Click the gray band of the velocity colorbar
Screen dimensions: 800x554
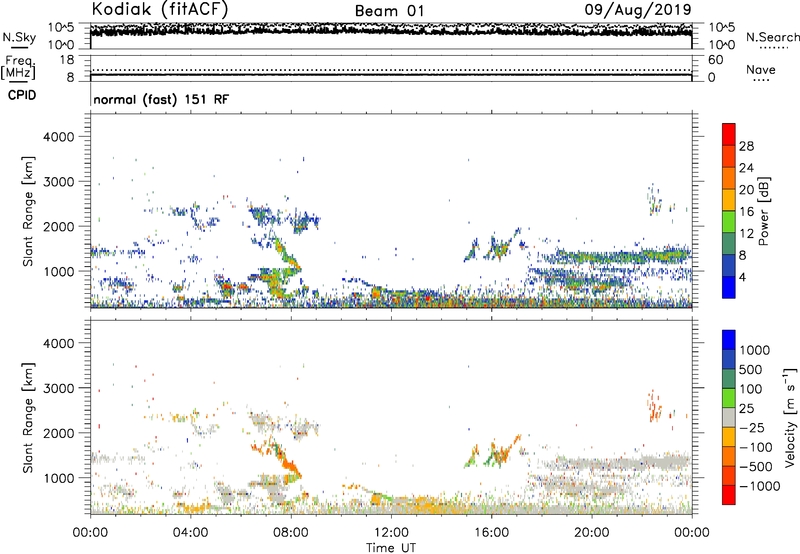[729, 418]
